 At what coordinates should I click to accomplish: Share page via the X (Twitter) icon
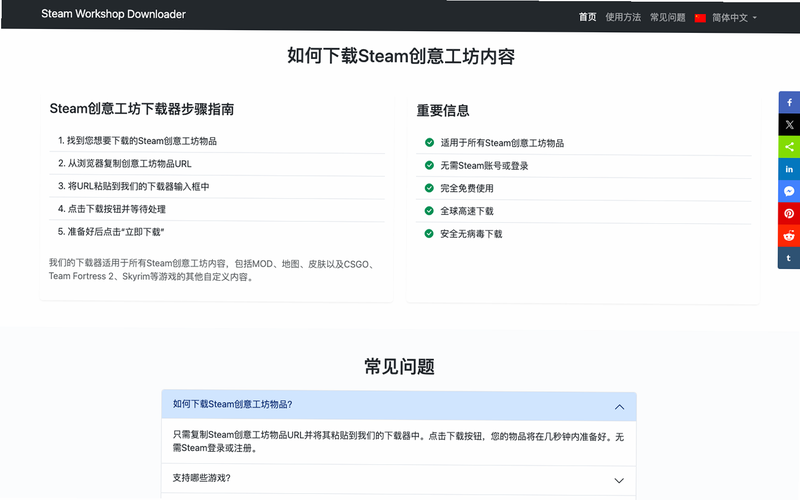(x=789, y=124)
